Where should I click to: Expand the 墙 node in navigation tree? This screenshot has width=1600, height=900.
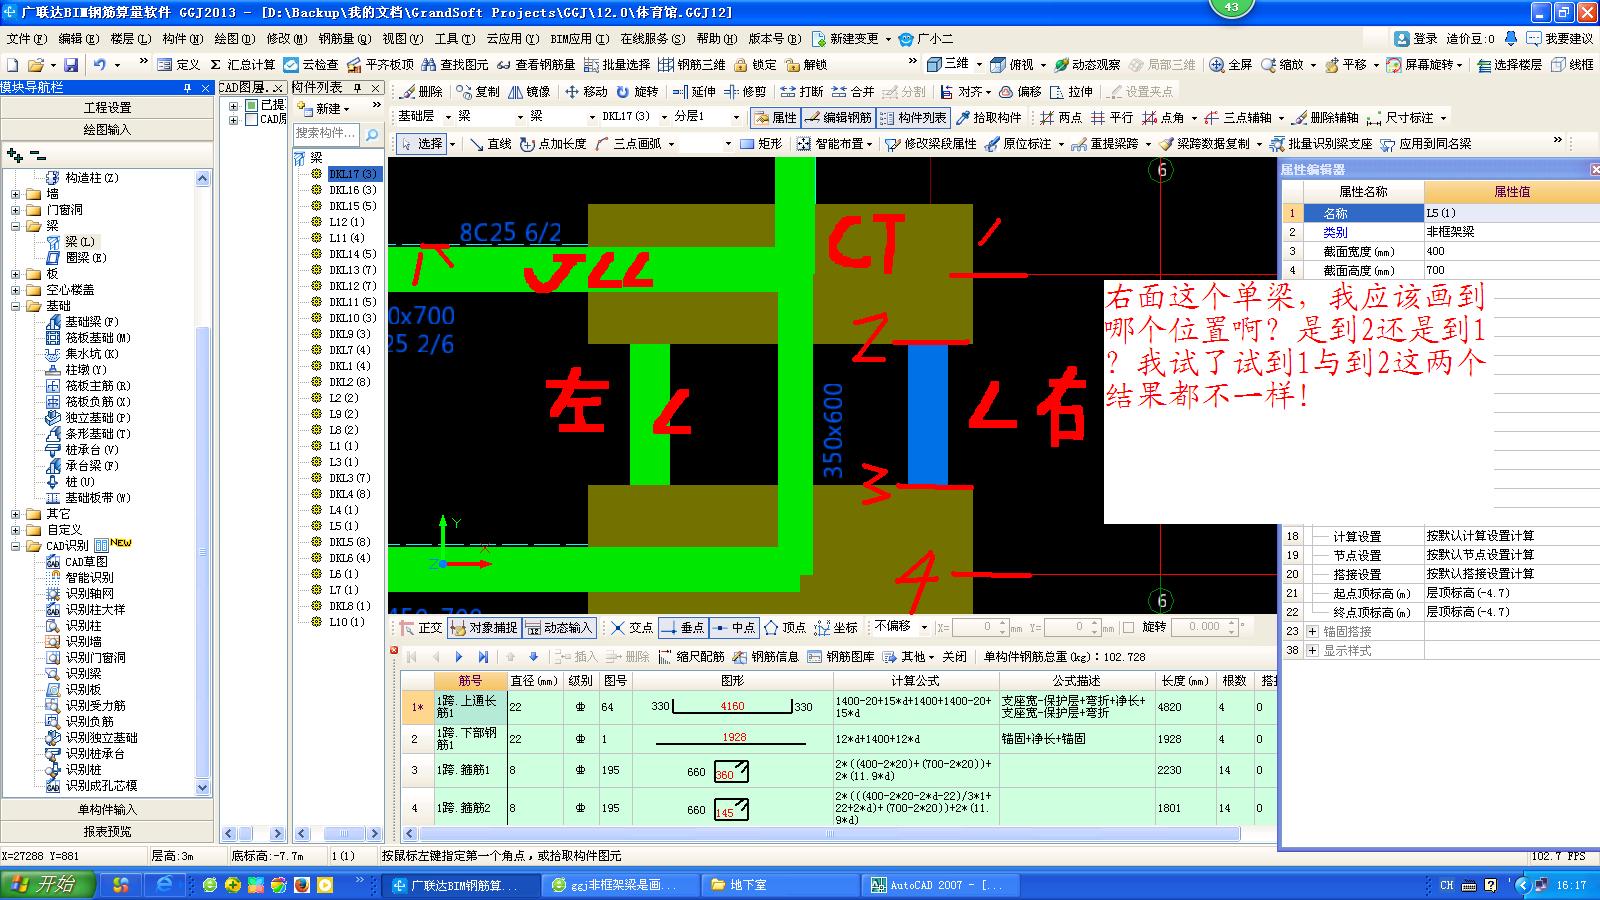[16, 194]
